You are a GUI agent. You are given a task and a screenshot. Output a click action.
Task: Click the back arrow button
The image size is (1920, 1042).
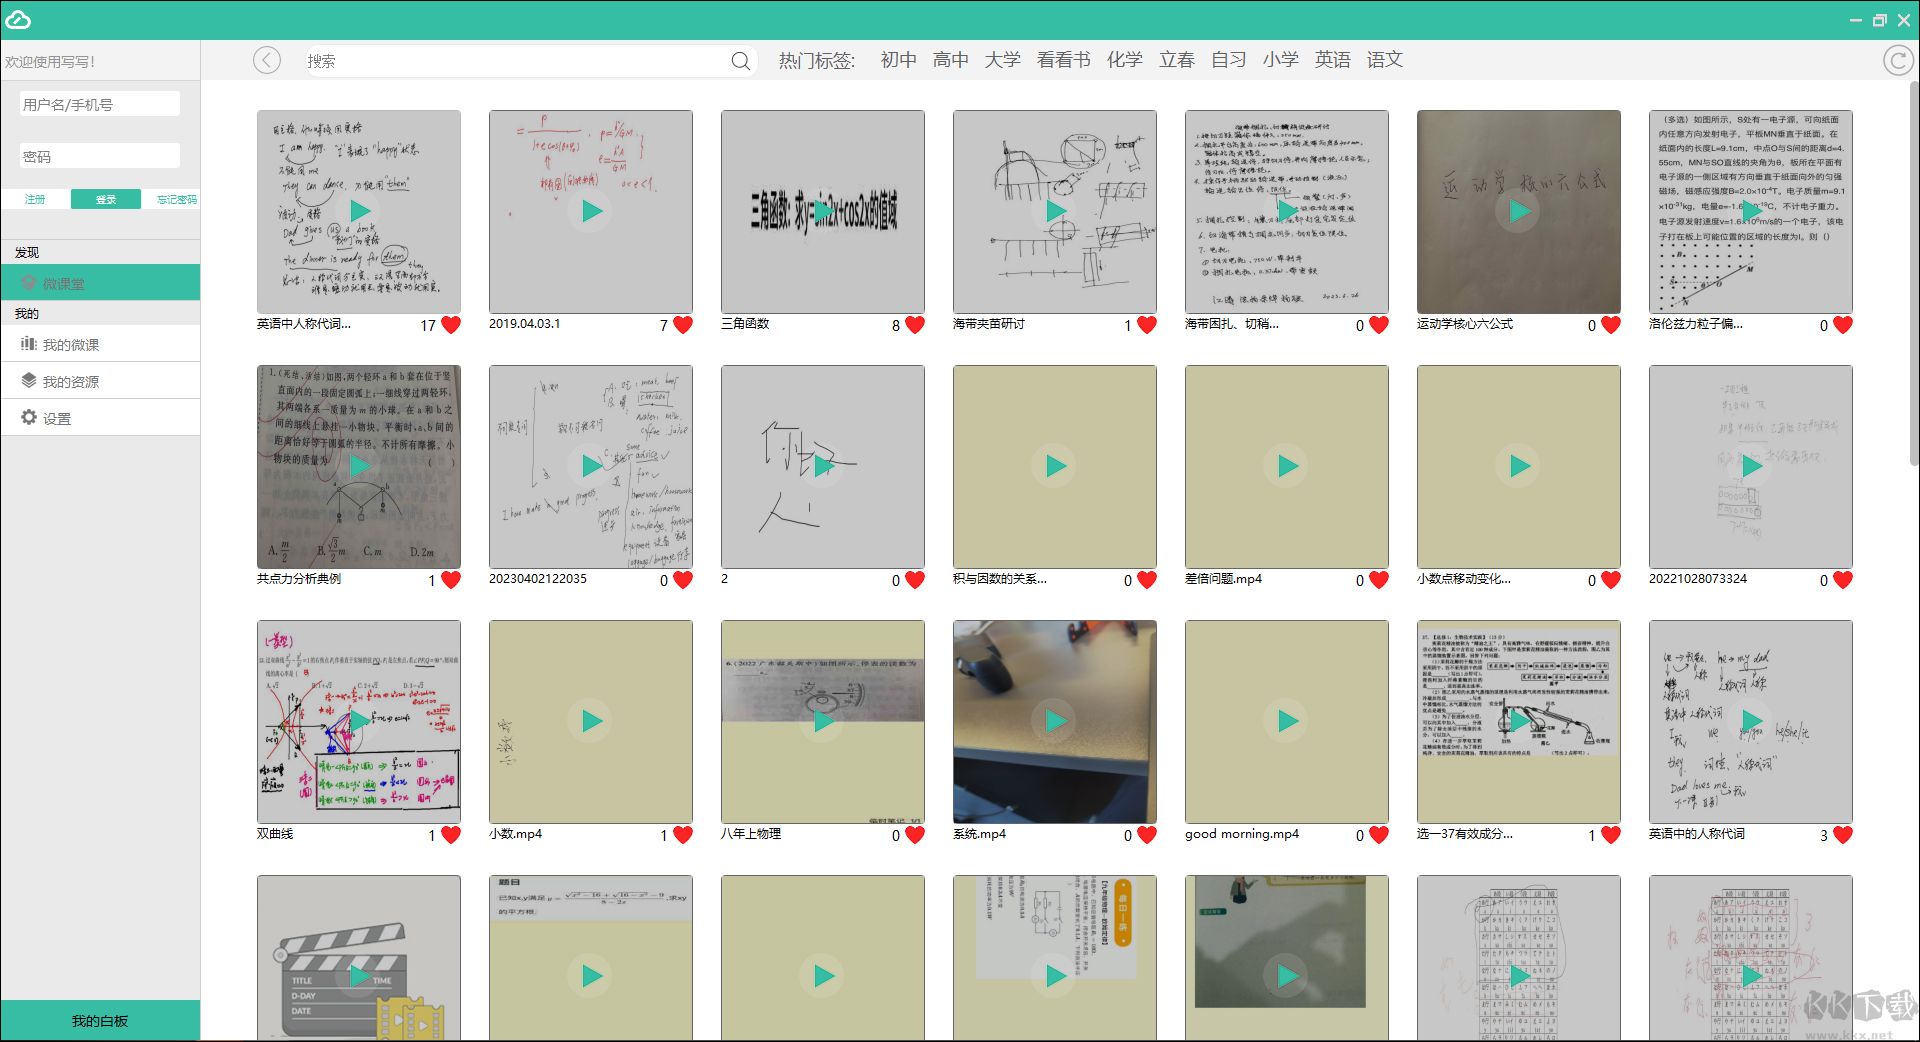pos(267,61)
